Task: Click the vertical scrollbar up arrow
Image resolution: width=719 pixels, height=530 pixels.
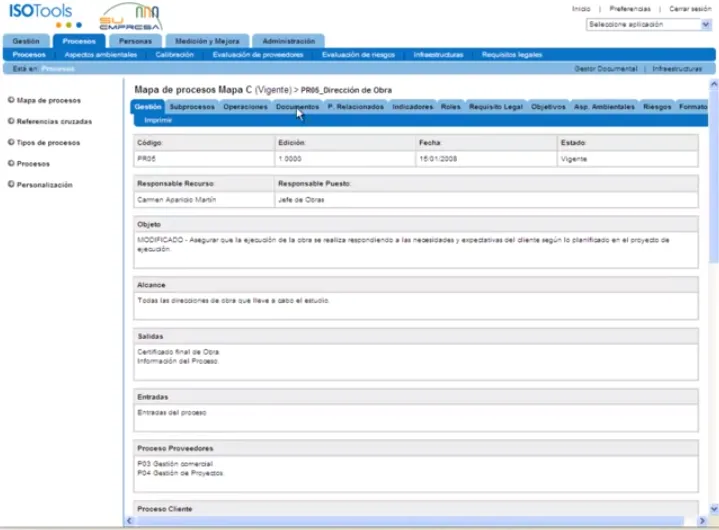Action: tap(713, 84)
